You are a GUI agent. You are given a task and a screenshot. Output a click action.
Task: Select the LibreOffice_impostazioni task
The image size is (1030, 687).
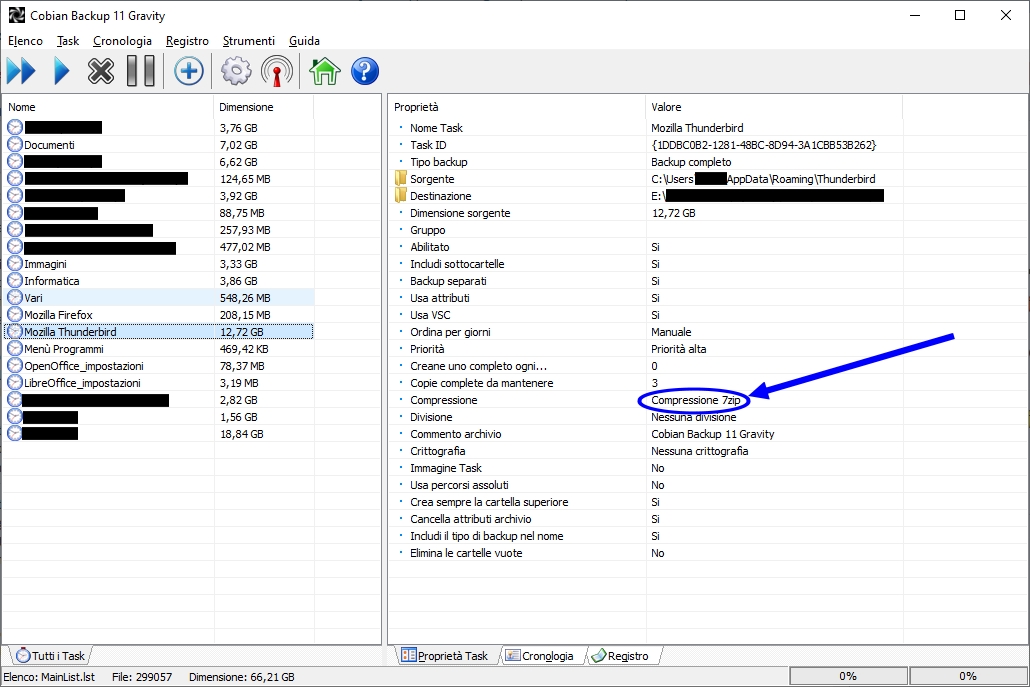[x=83, y=383]
